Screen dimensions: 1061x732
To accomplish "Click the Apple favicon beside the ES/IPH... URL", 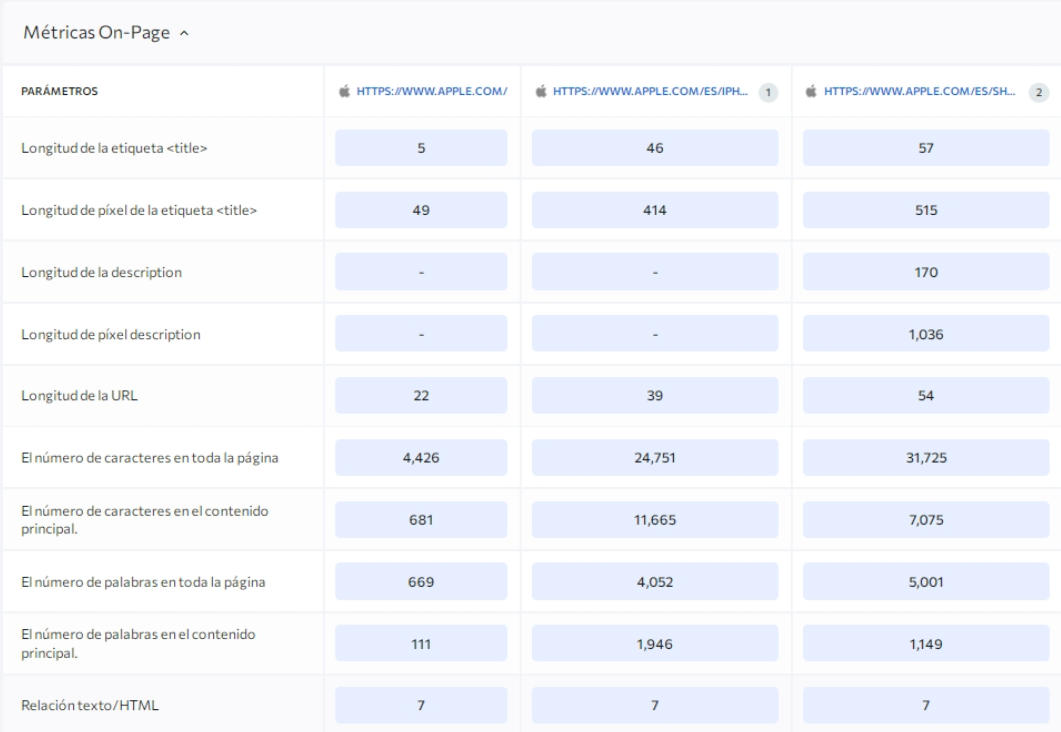I will [541, 91].
